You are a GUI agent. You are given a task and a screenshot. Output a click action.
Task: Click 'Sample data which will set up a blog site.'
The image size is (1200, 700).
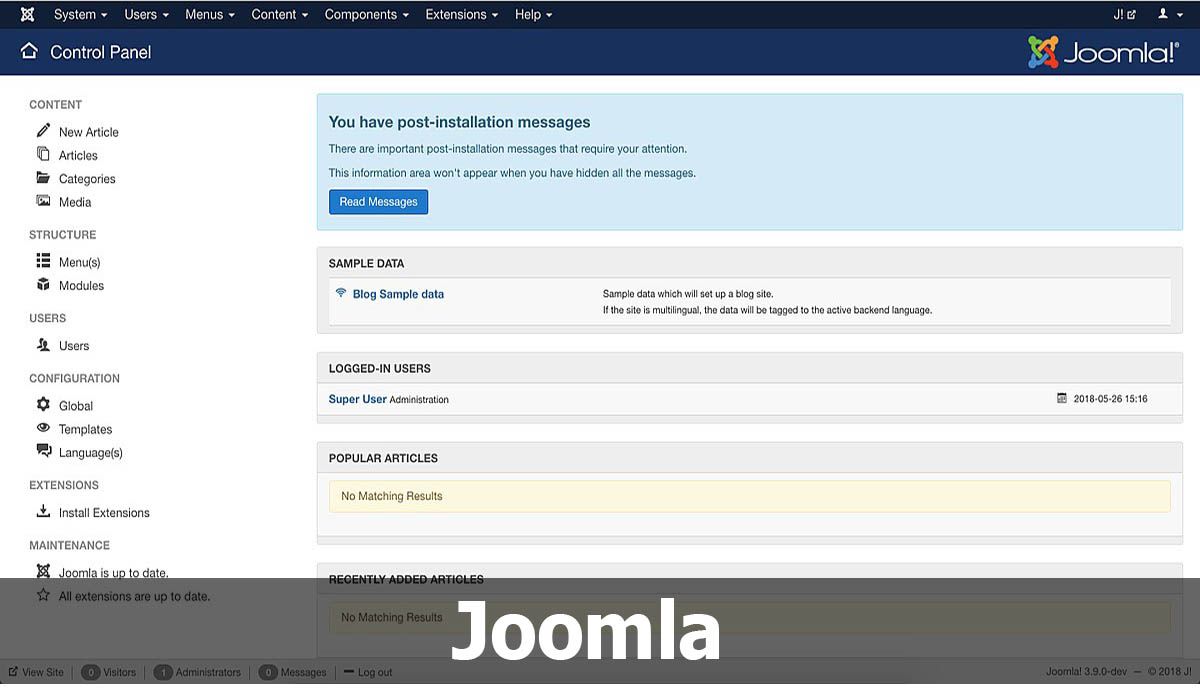click(688, 294)
